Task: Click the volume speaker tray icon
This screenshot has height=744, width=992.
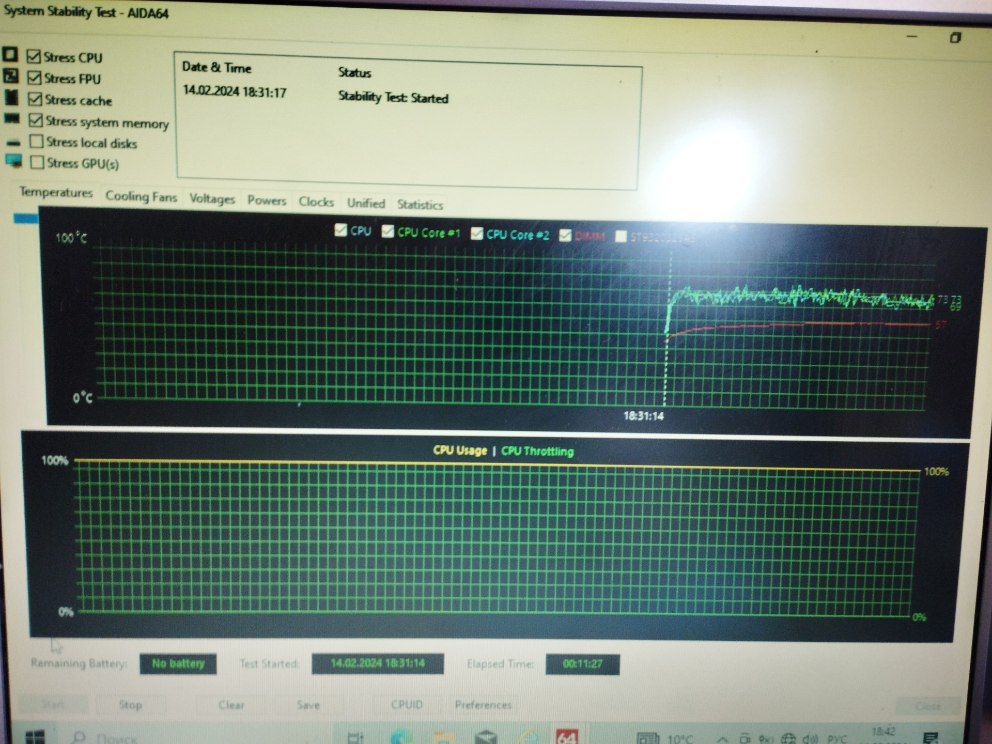Action: point(810,738)
